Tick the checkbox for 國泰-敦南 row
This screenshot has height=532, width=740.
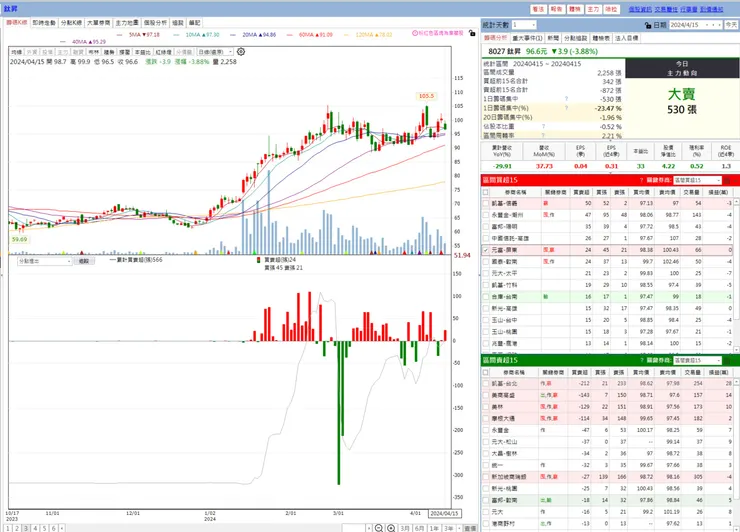click(486, 262)
